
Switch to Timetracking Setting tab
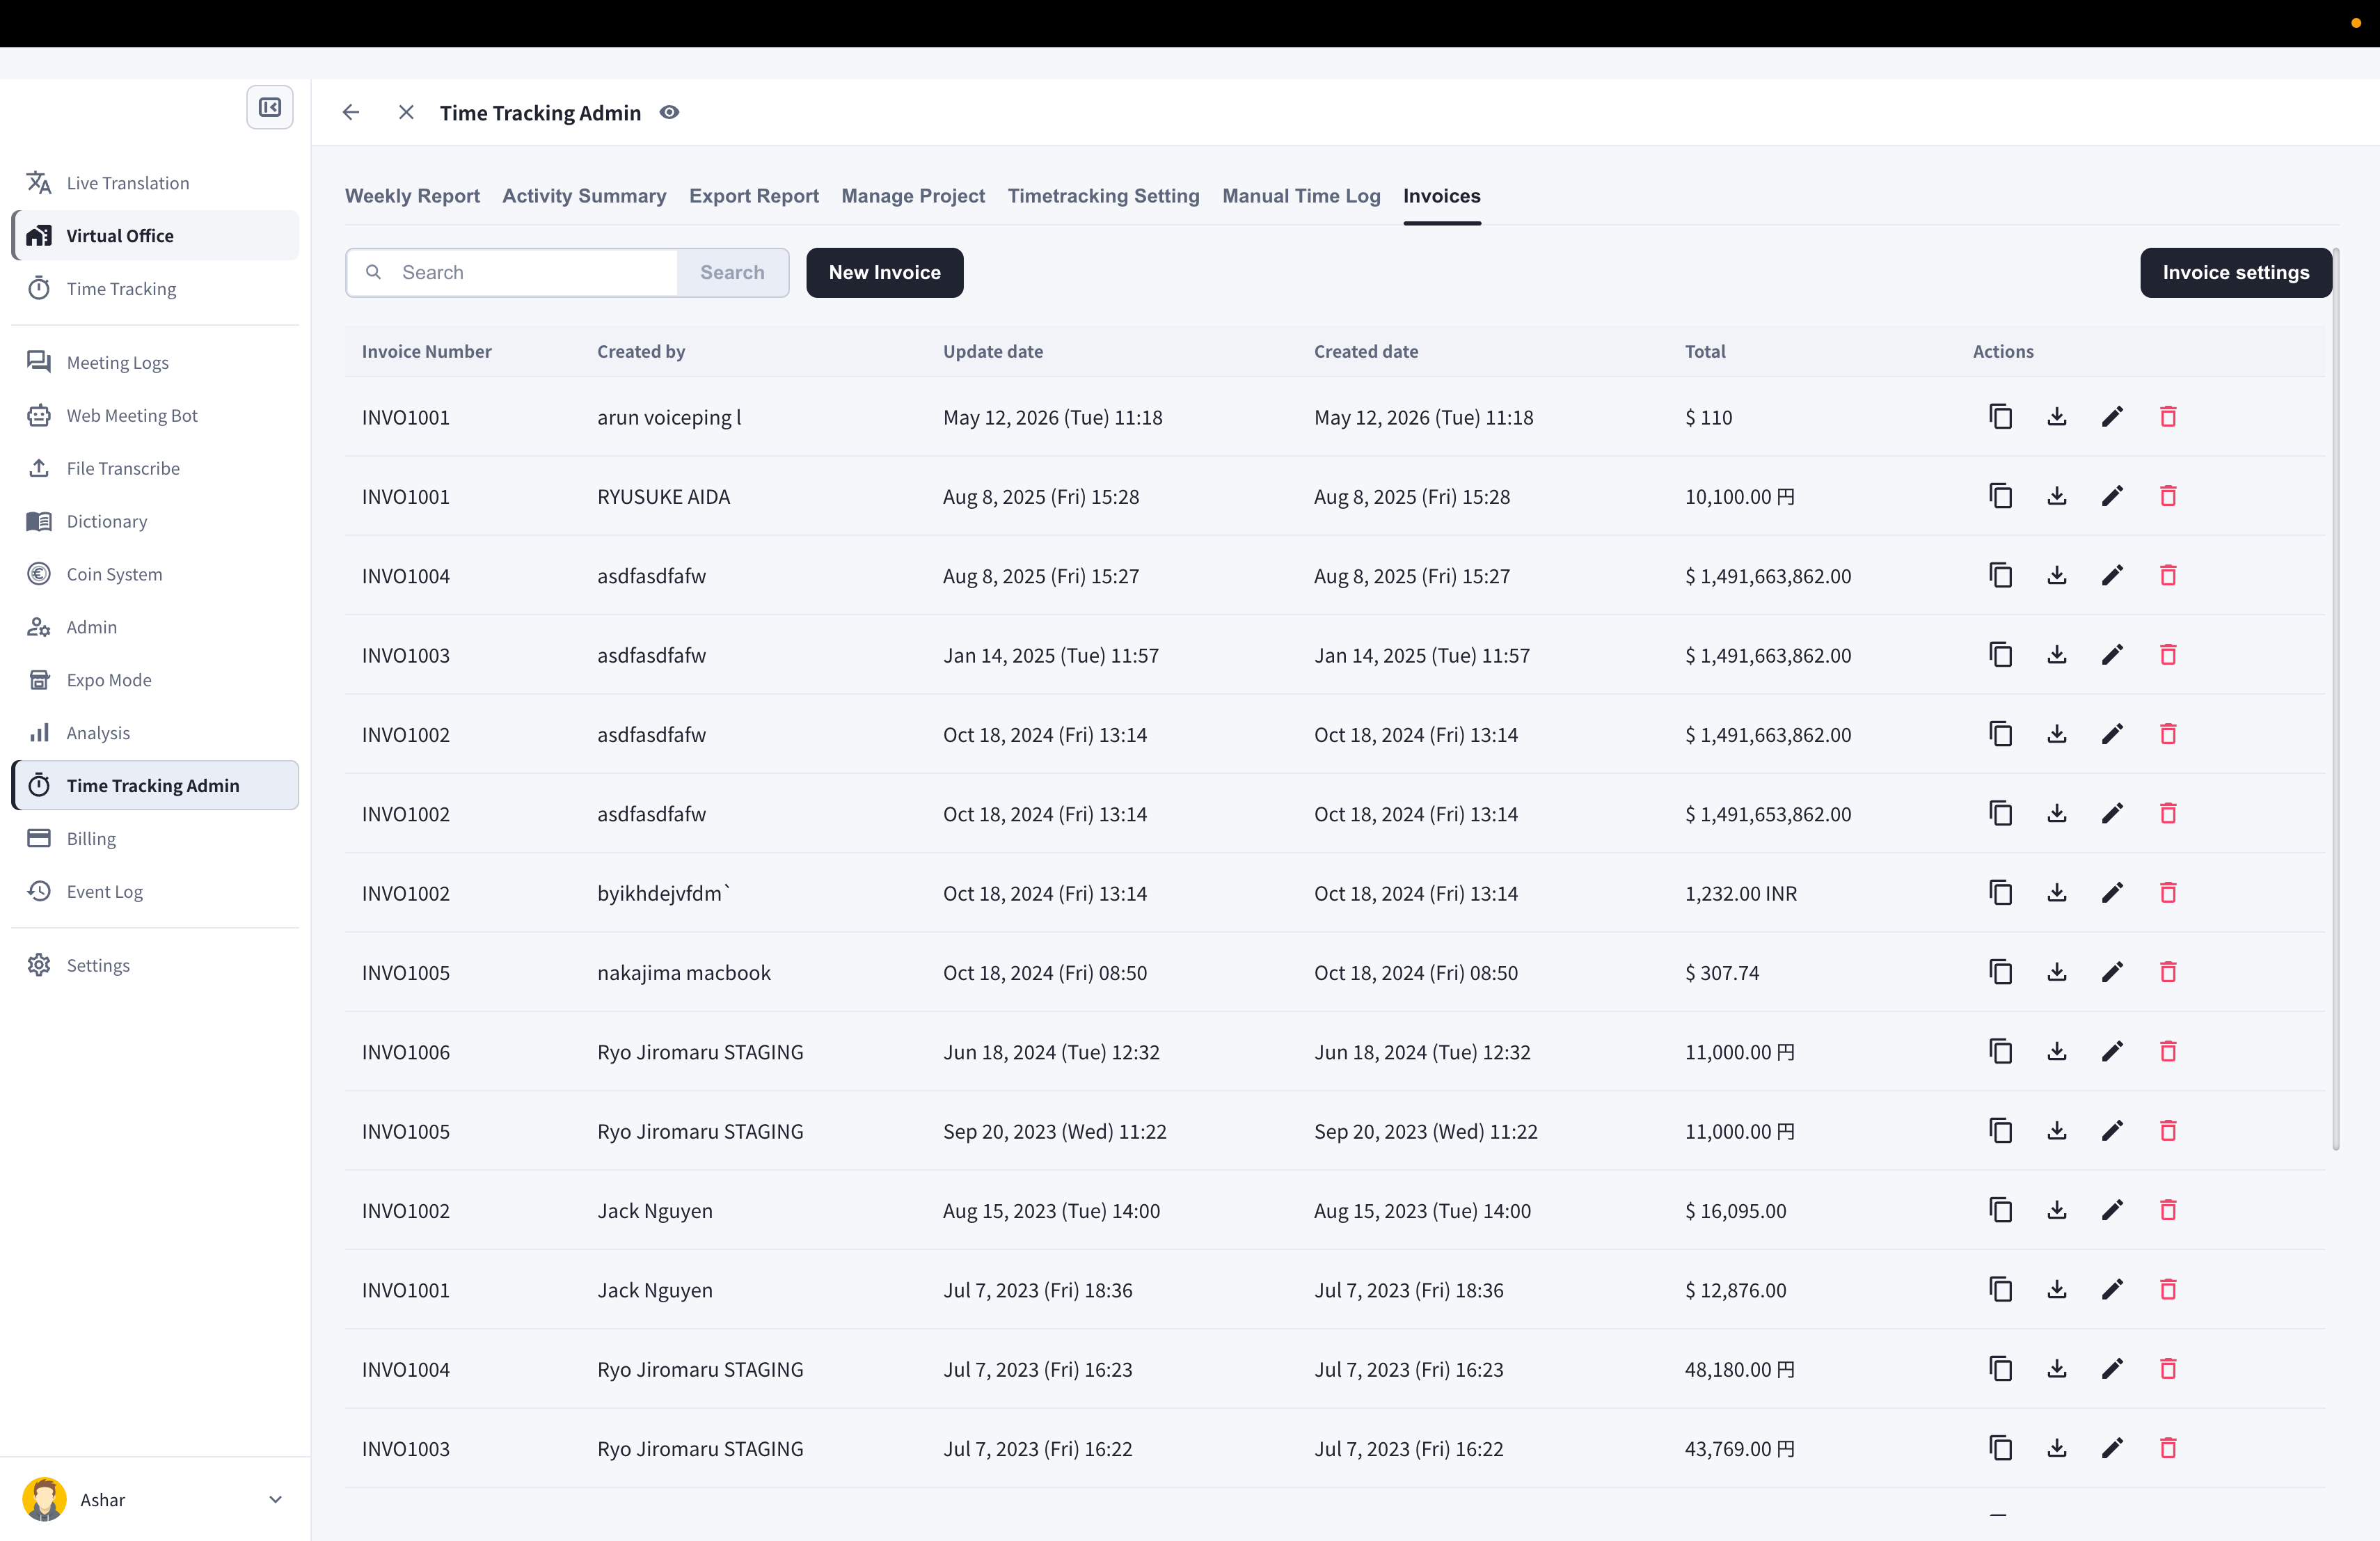1103,196
